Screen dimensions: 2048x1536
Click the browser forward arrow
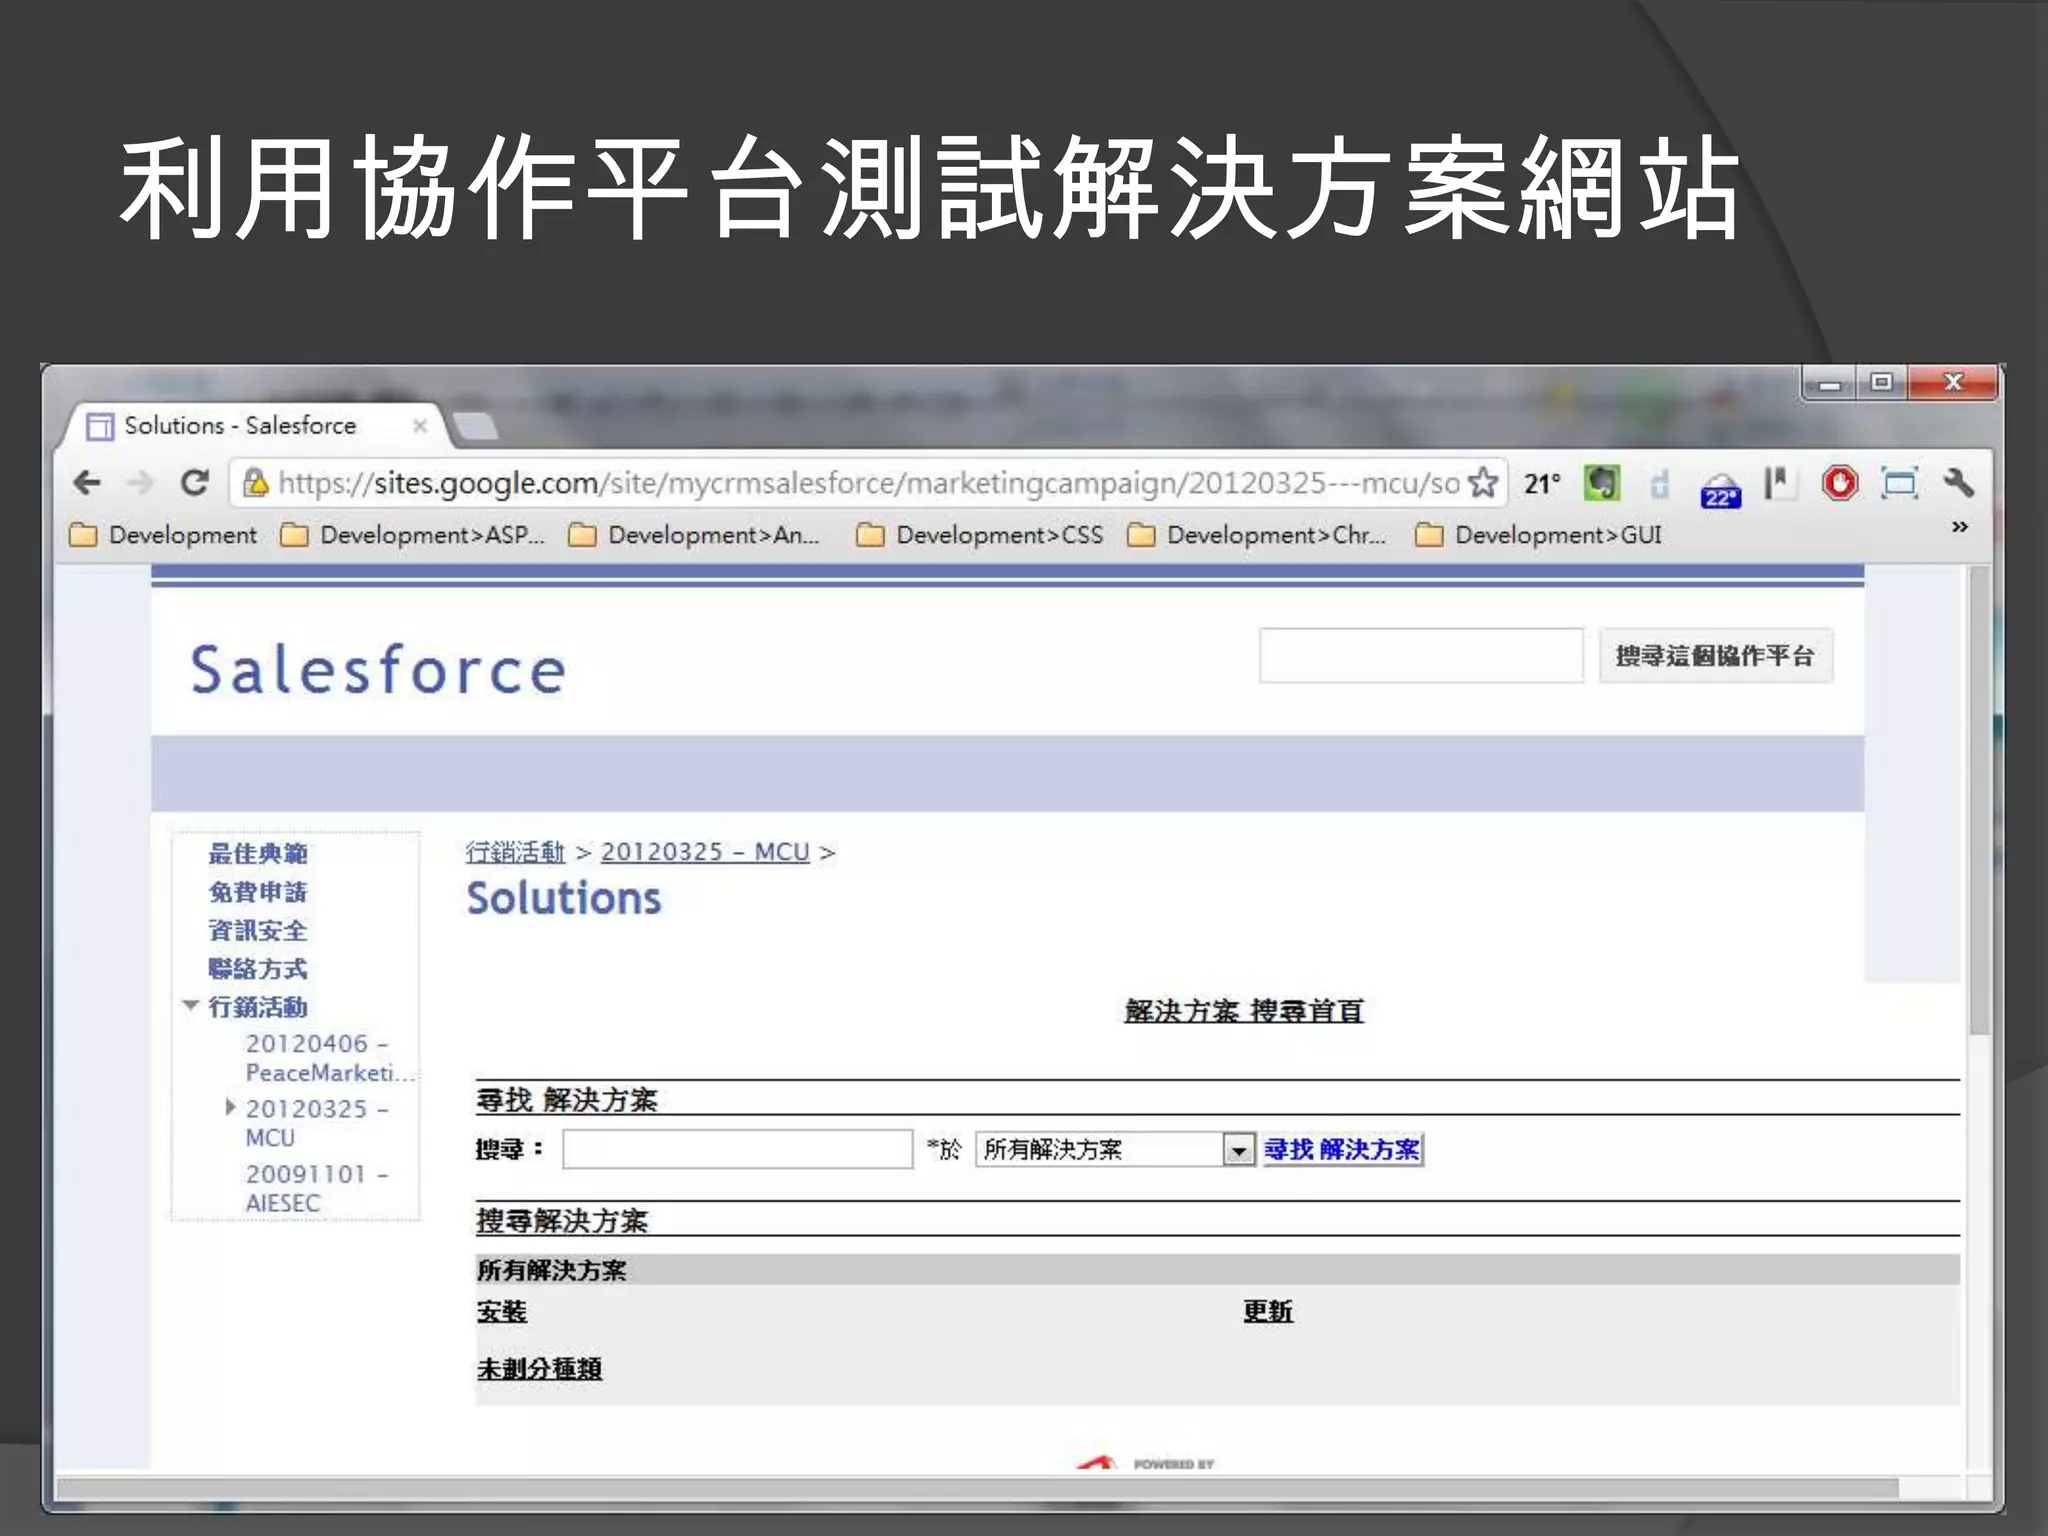pyautogui.click(x=141, y=483)
